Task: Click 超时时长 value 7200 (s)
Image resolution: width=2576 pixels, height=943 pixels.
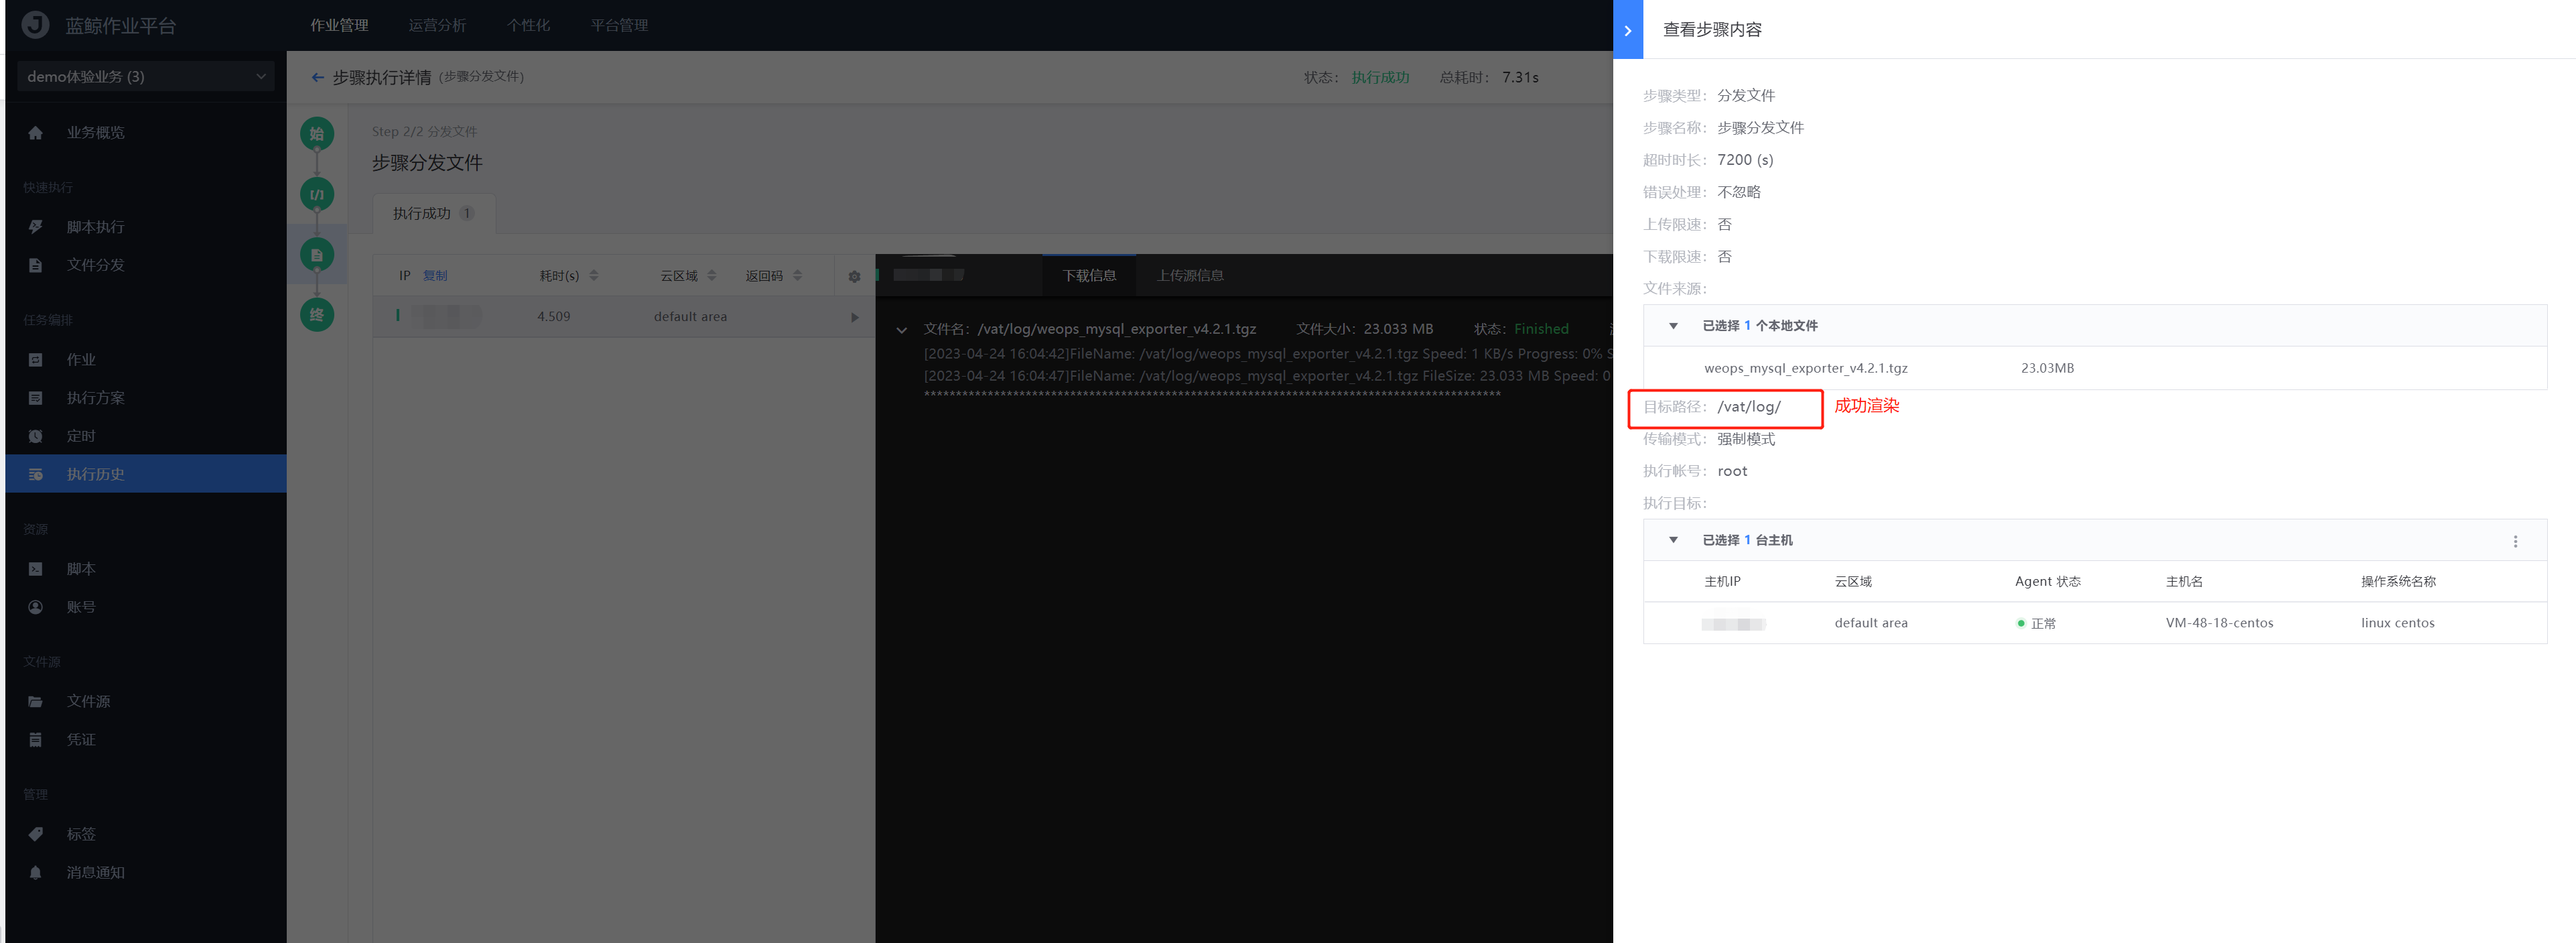Action: coord(1745,160)
